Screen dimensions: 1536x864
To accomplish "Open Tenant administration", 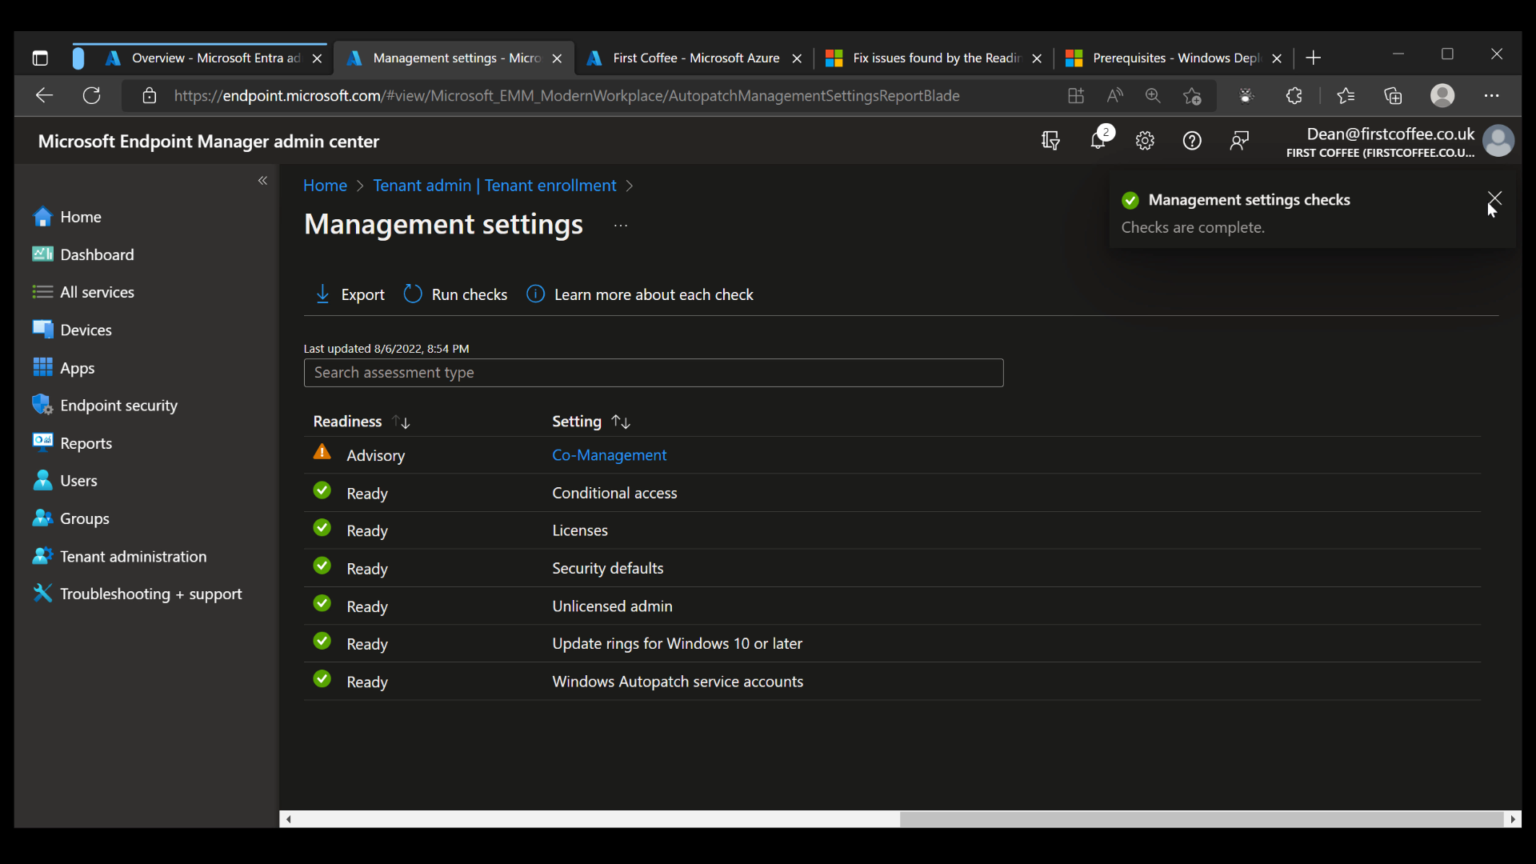I will click(x=132, y=556).
